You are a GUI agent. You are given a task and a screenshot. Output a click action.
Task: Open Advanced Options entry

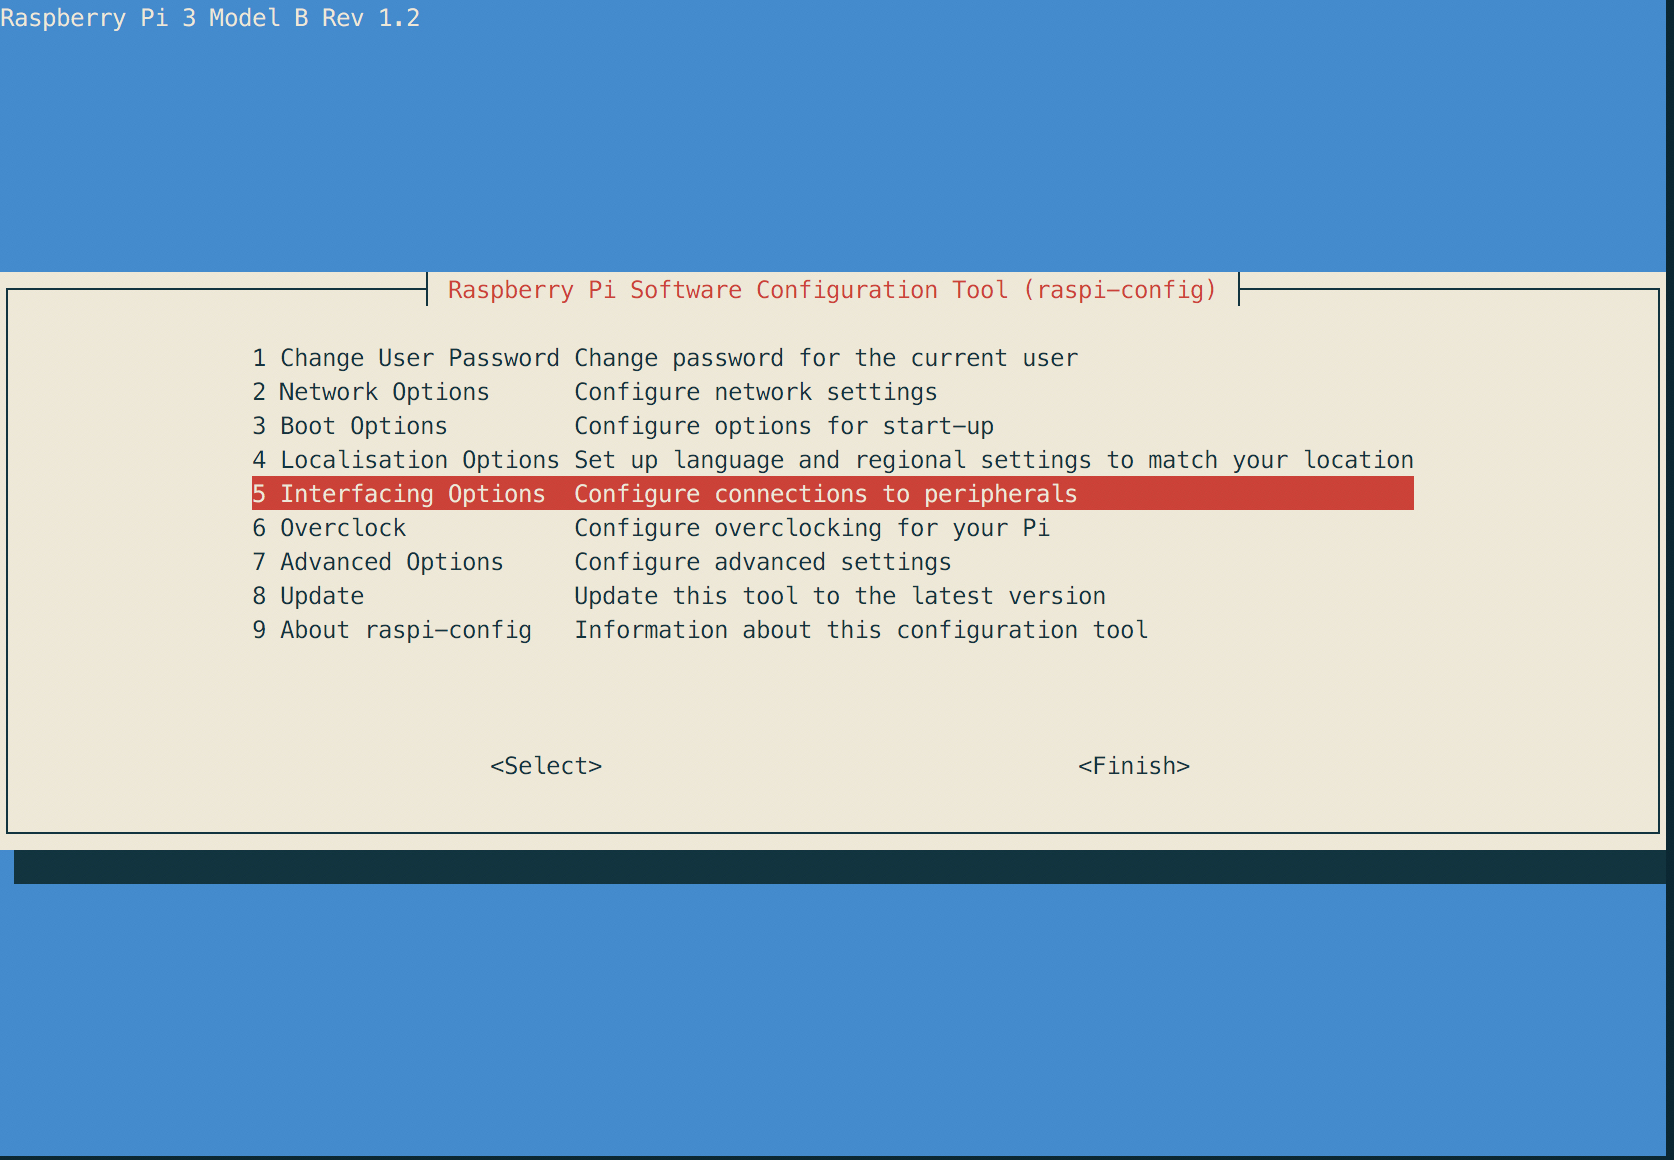pyautogui.click(x=832, y=562)
